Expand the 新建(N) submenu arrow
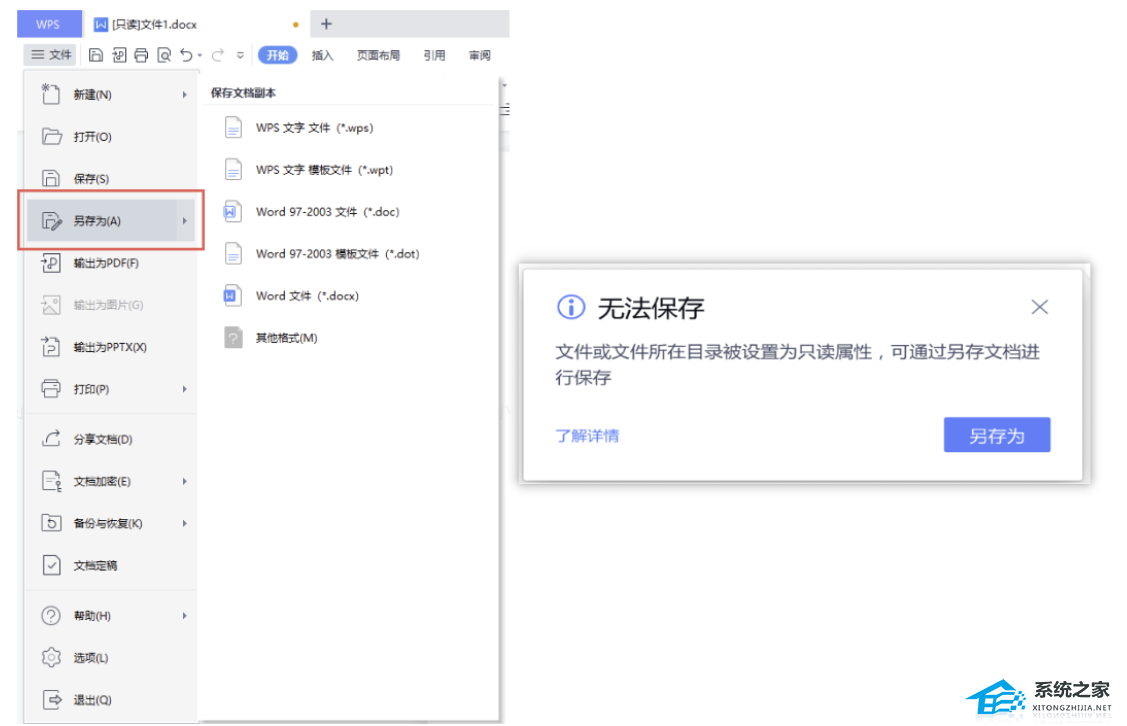Viewport: 1127px width, 726px height. [x=185, y=94]
